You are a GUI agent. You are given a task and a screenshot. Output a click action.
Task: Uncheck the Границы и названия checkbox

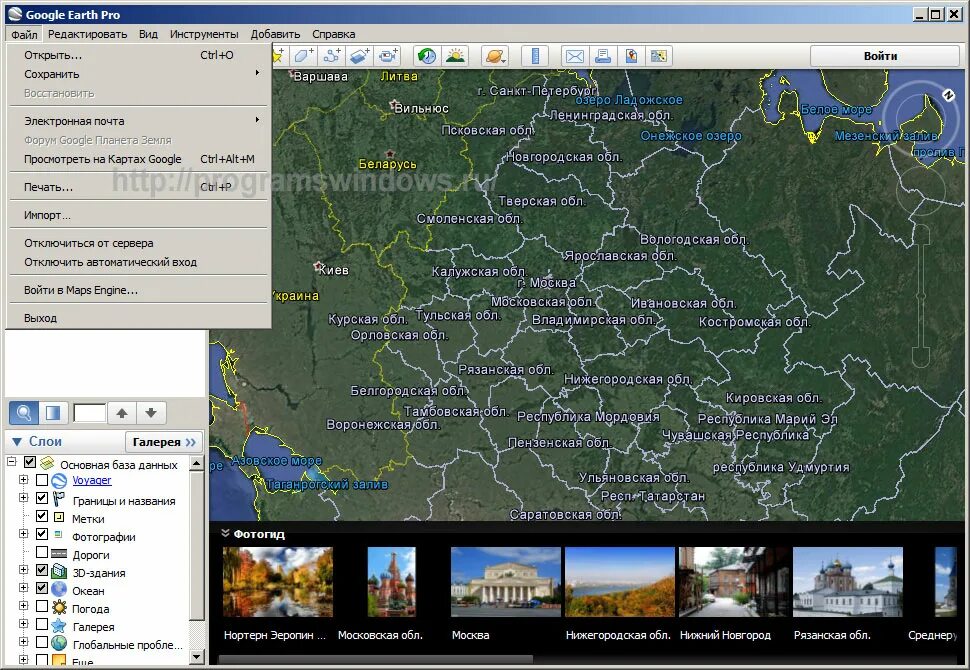click(41, 498)
